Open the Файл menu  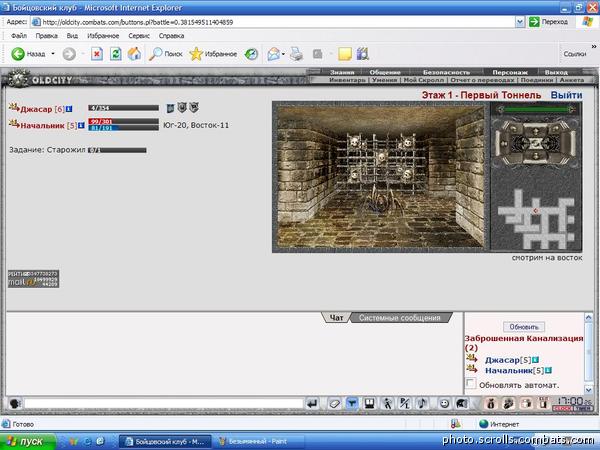tap(19, 36)
